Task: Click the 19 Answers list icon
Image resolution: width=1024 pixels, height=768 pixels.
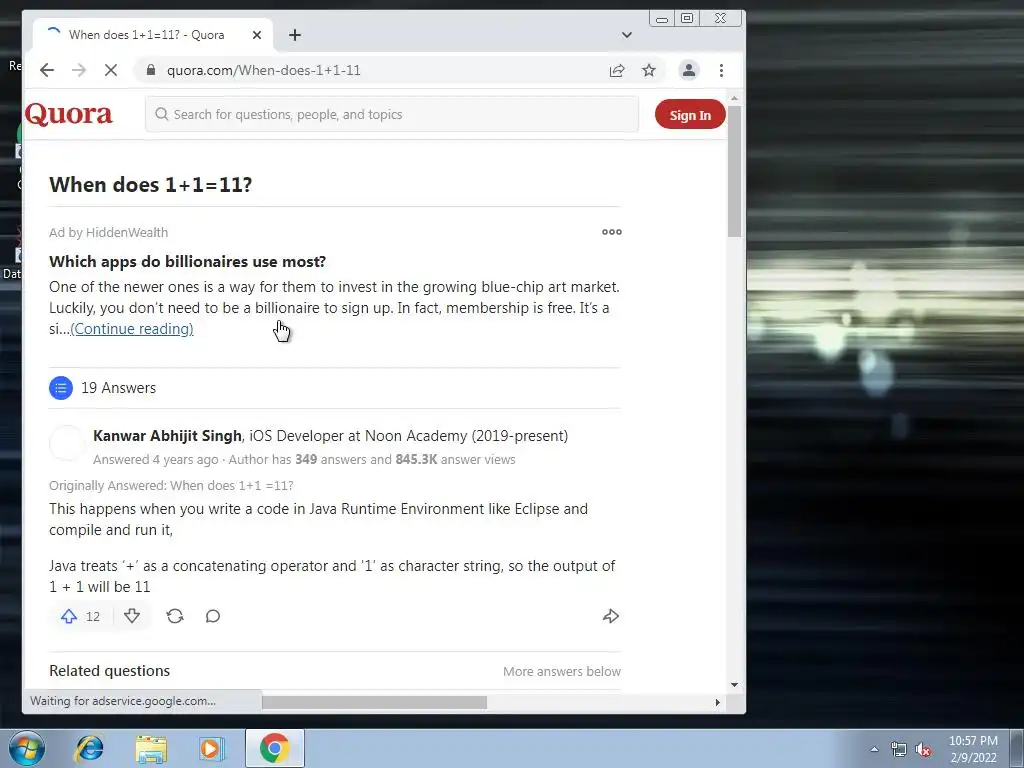Action: point(61,388)
